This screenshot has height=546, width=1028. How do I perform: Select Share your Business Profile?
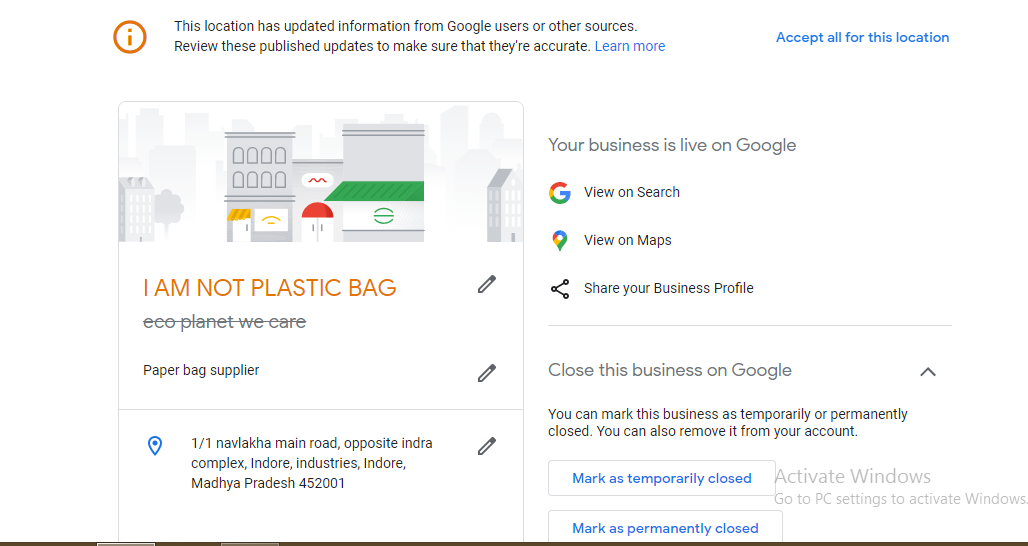pos(669,288)
